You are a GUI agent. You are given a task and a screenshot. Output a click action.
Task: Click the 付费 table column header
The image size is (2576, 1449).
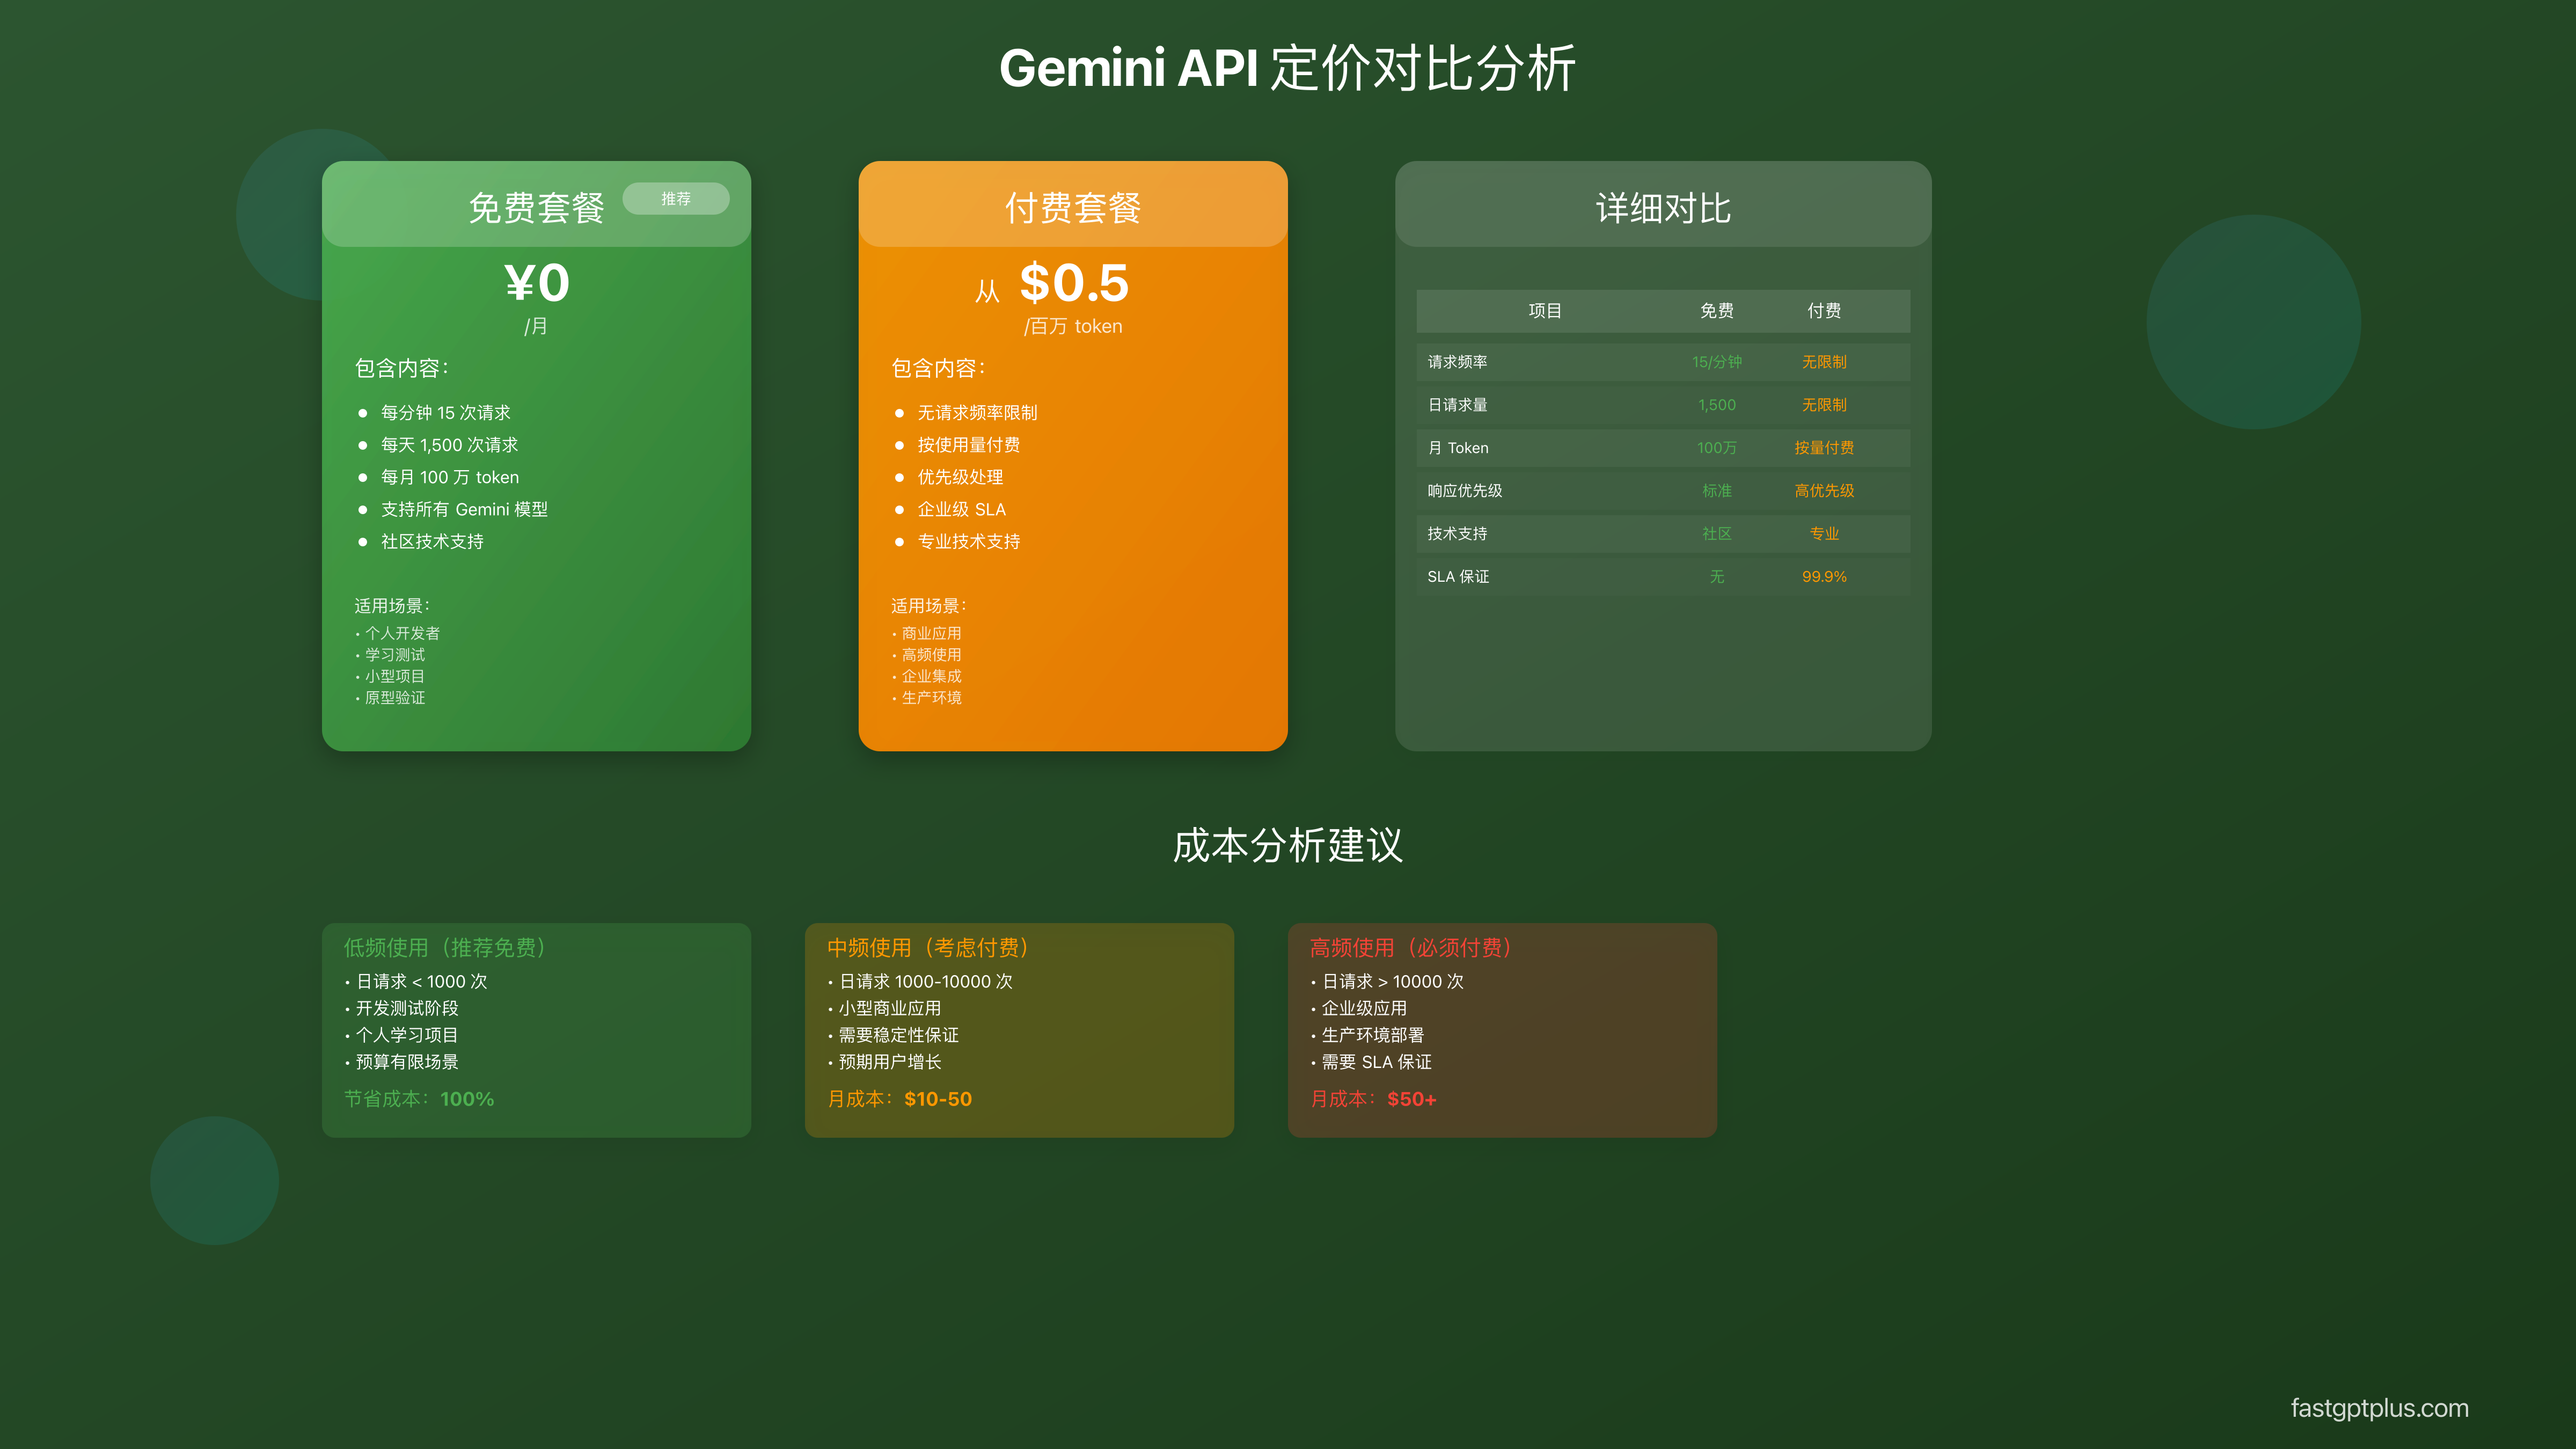(x=1824, y=311)
